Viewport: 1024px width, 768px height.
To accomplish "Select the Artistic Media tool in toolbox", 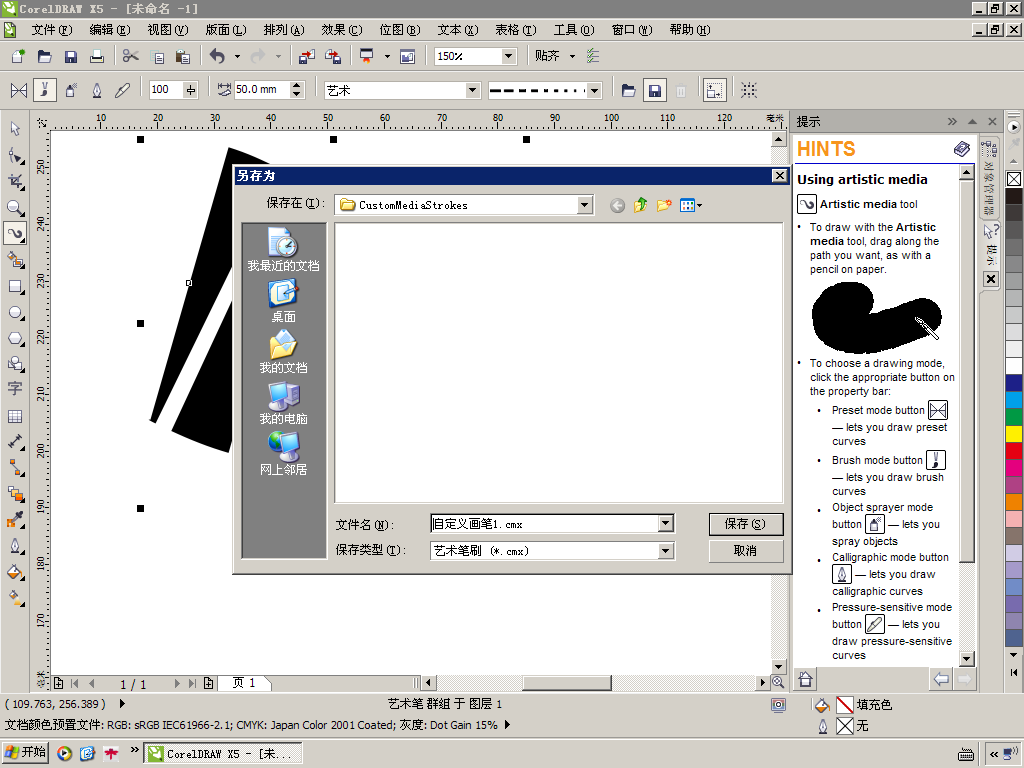I will (x=15, y=233).
